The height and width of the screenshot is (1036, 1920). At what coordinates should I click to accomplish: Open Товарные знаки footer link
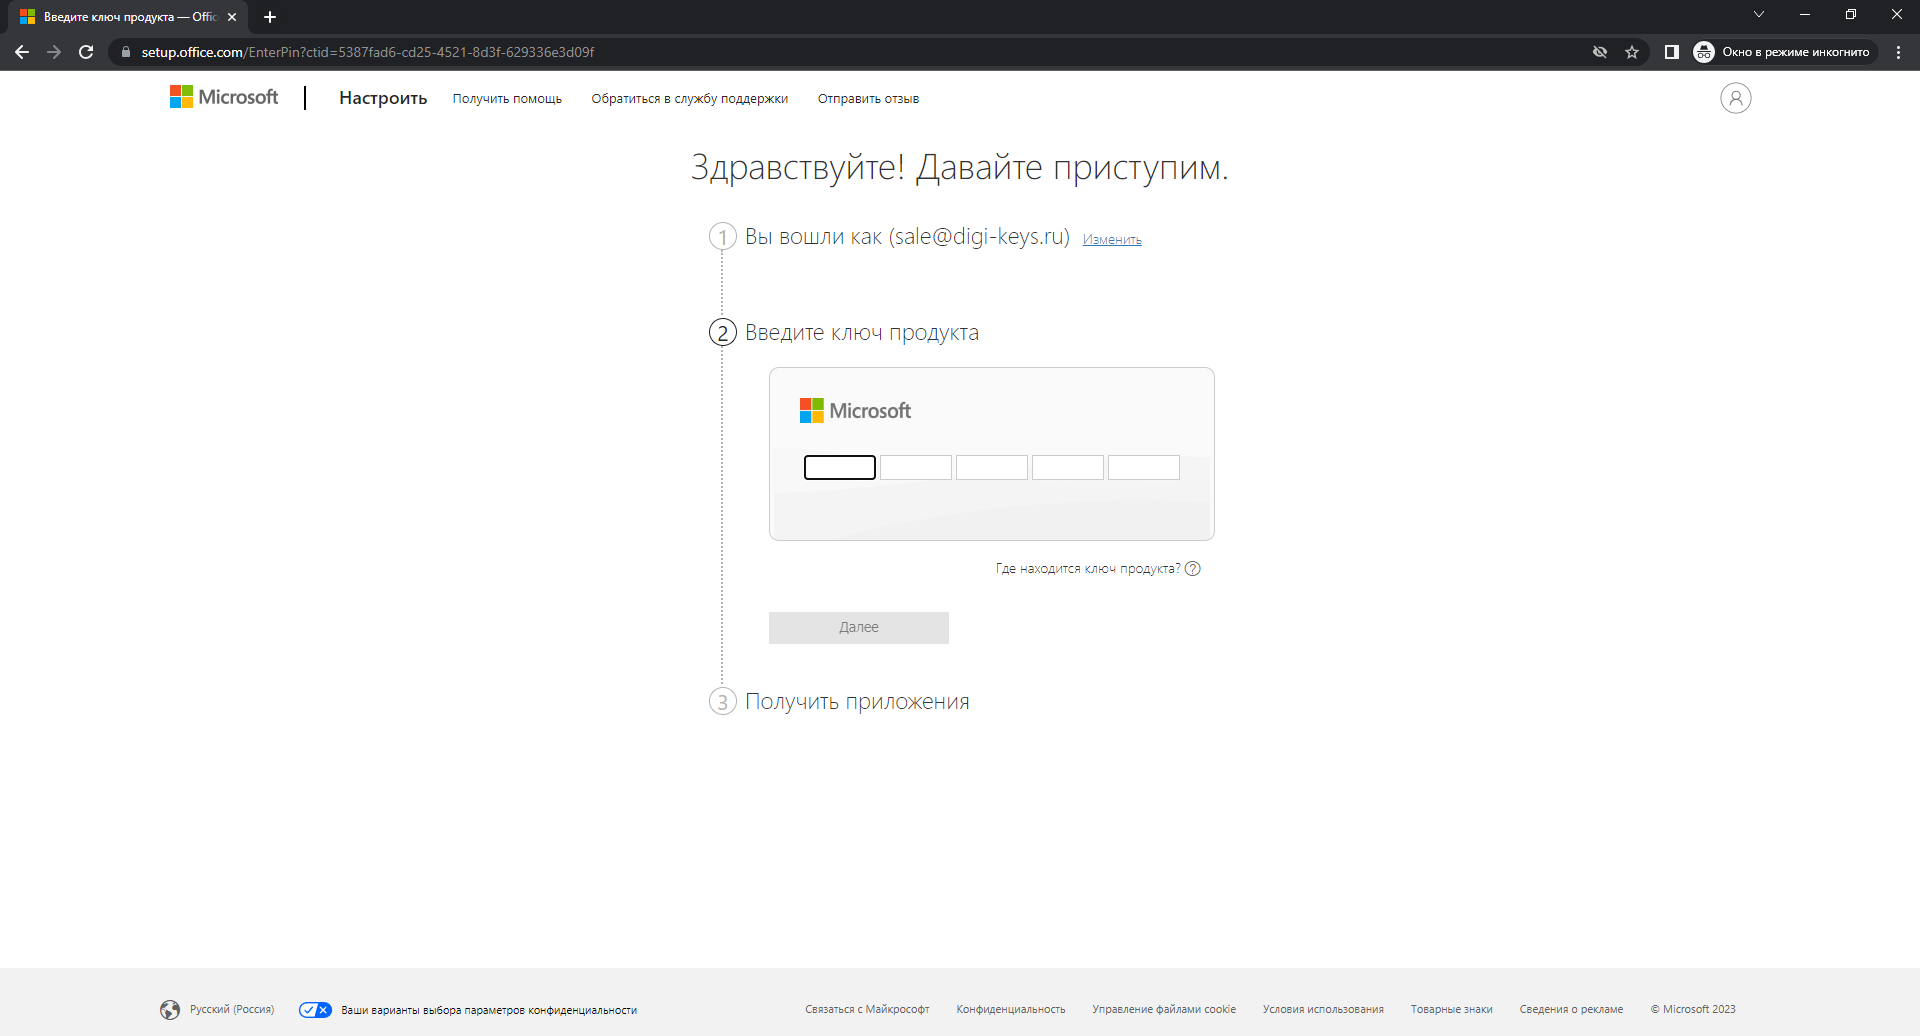pyautogui.click(x=1452, y=1010)
